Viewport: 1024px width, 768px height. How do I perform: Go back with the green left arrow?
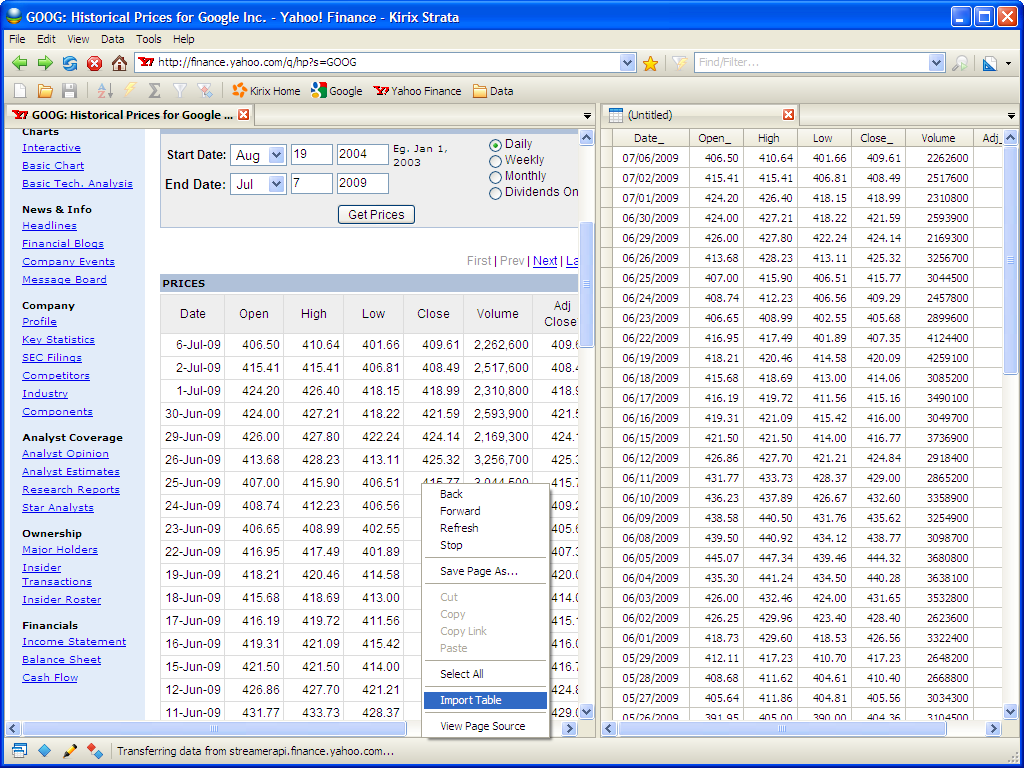[x=20, y=63]
